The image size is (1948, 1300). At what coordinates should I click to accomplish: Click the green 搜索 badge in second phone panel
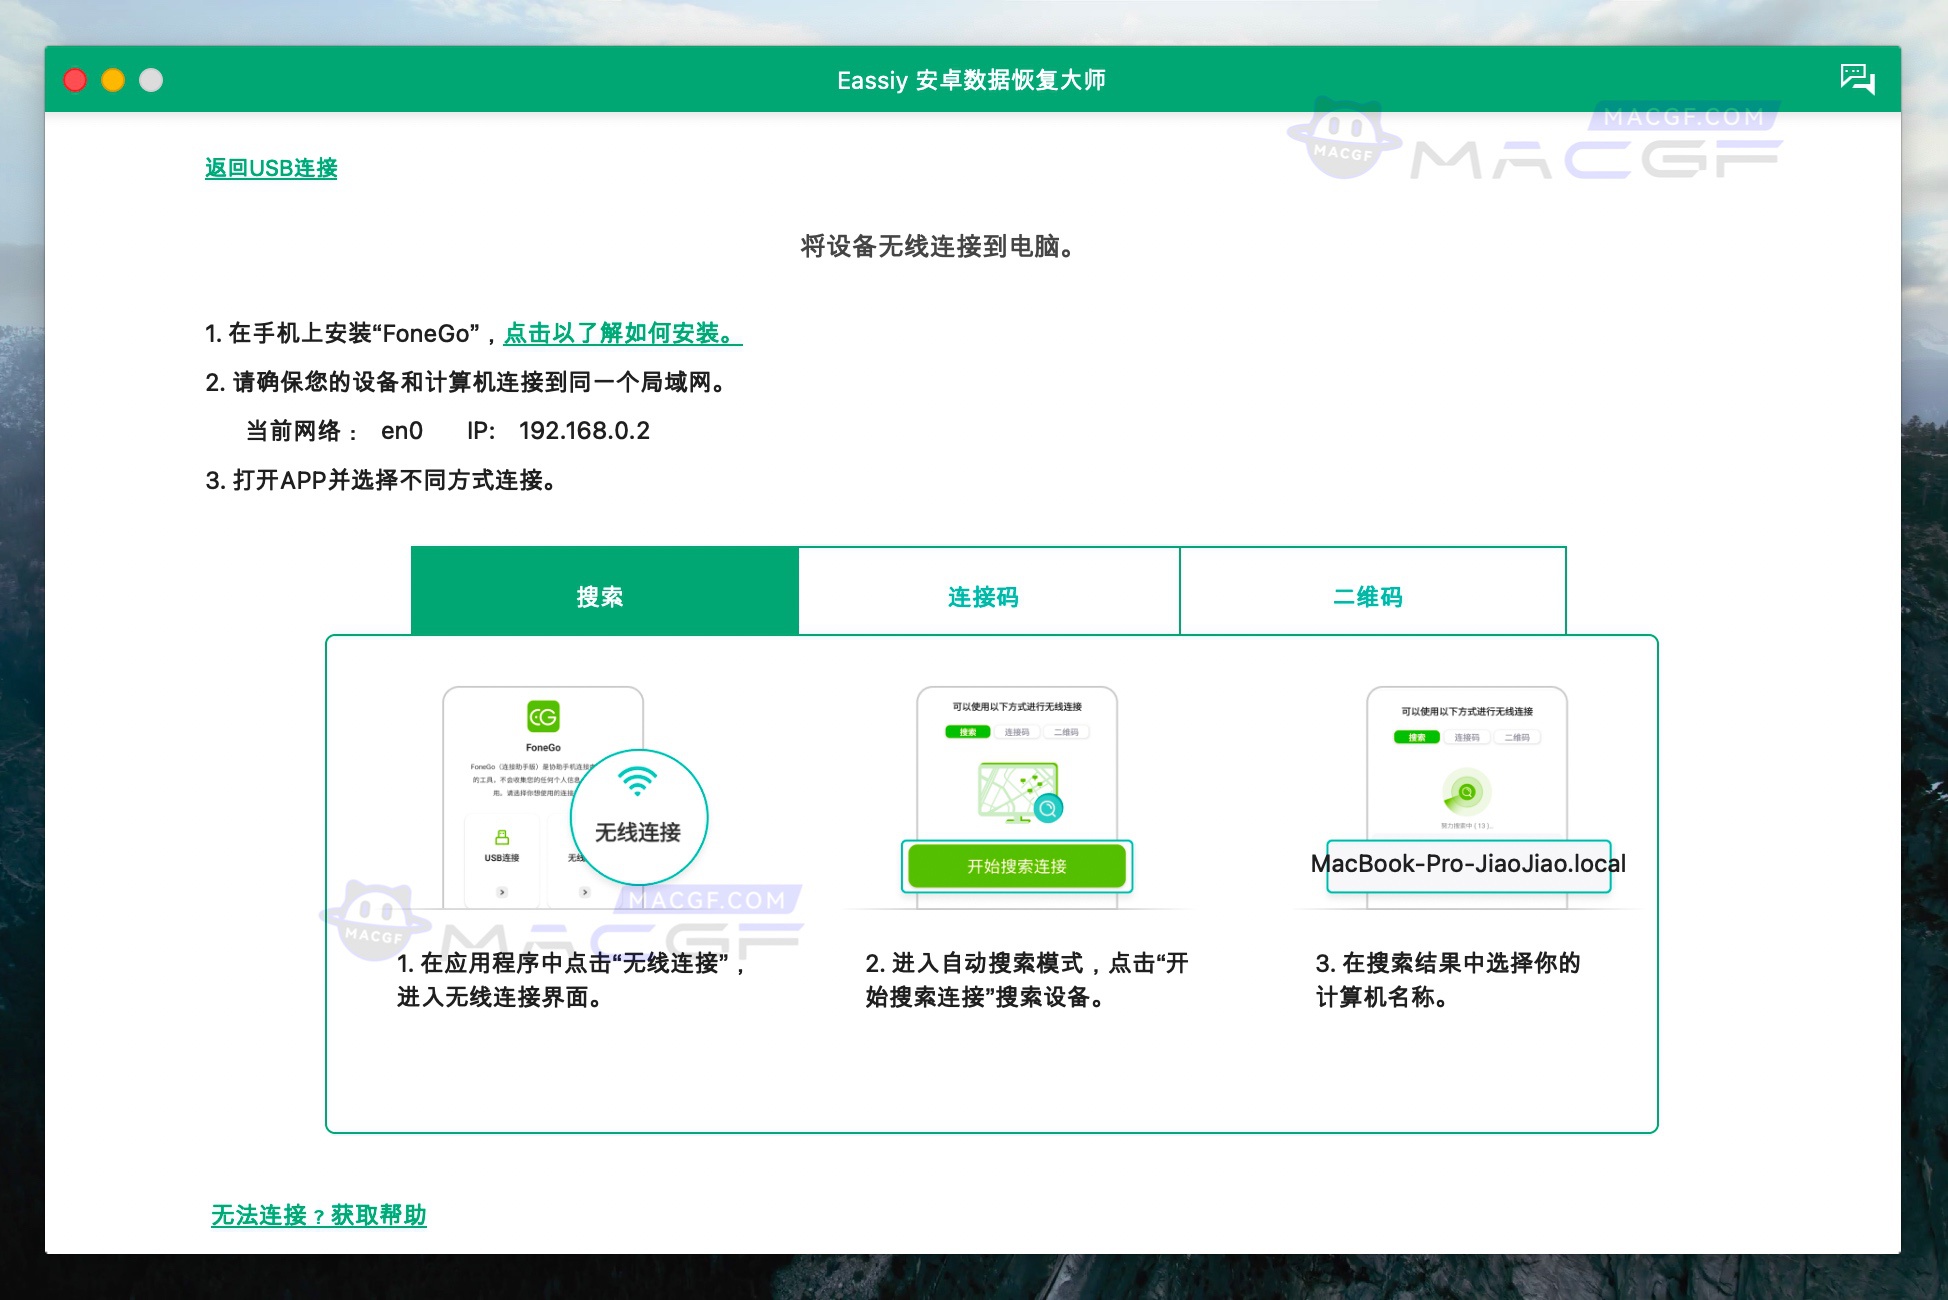(x=967, y=732)
